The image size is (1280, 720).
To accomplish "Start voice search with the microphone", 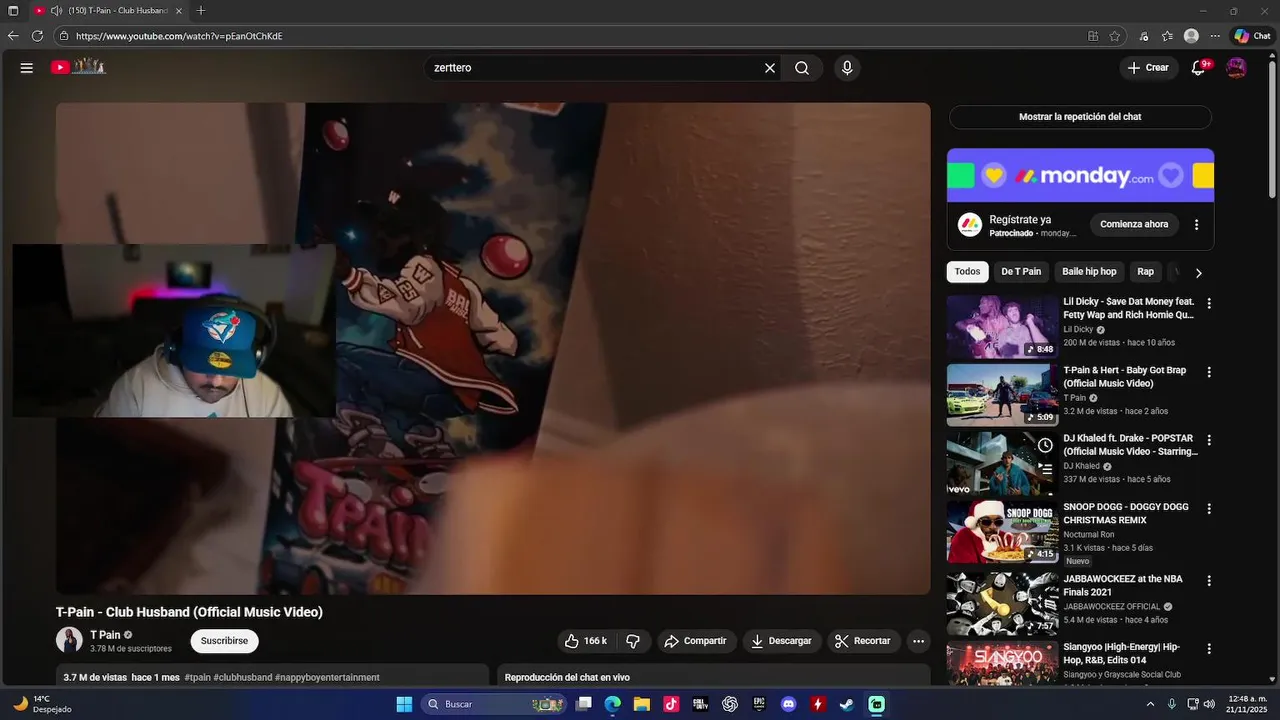I will (847, 68).
